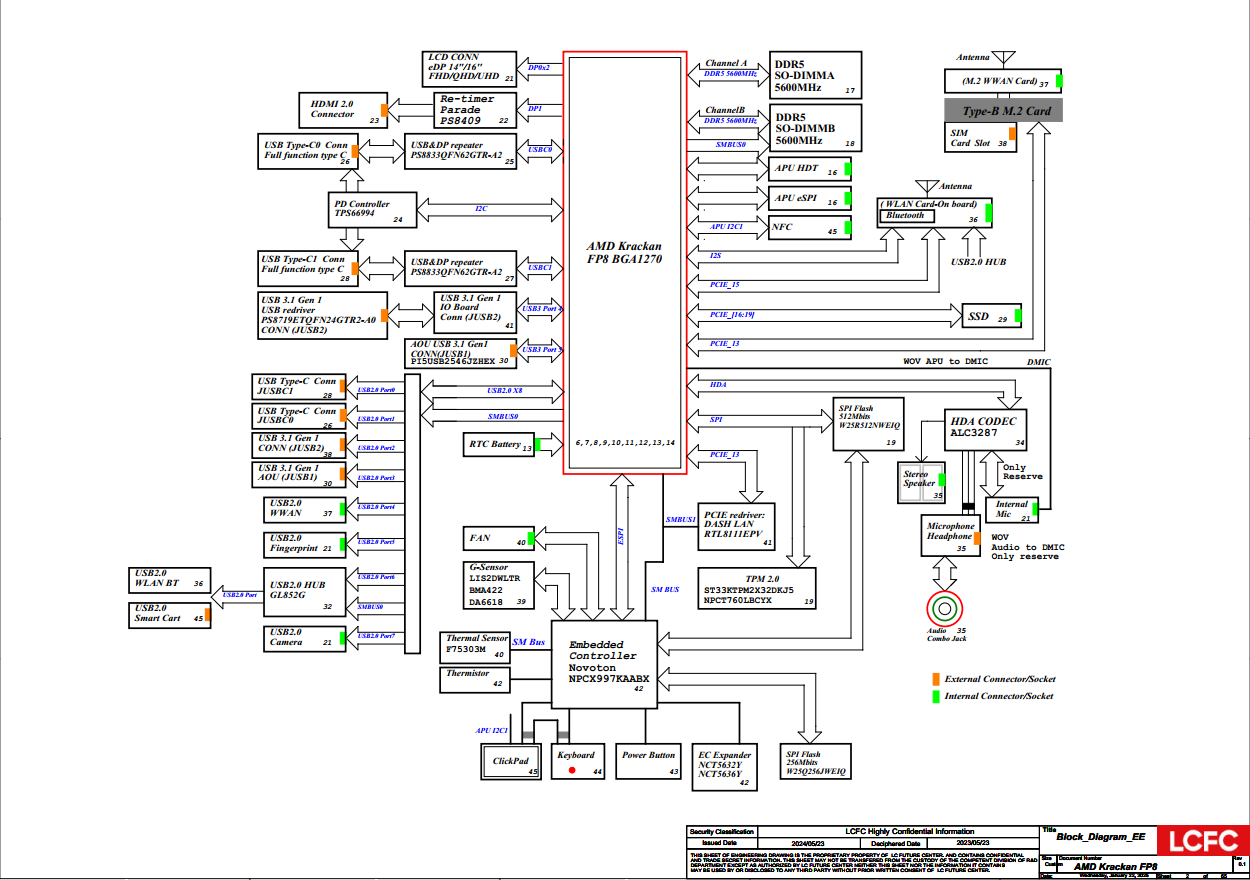Select the green Internal Connector/Socket legend swatch
Screen dimensions: 1250x880
pos(936,696)
